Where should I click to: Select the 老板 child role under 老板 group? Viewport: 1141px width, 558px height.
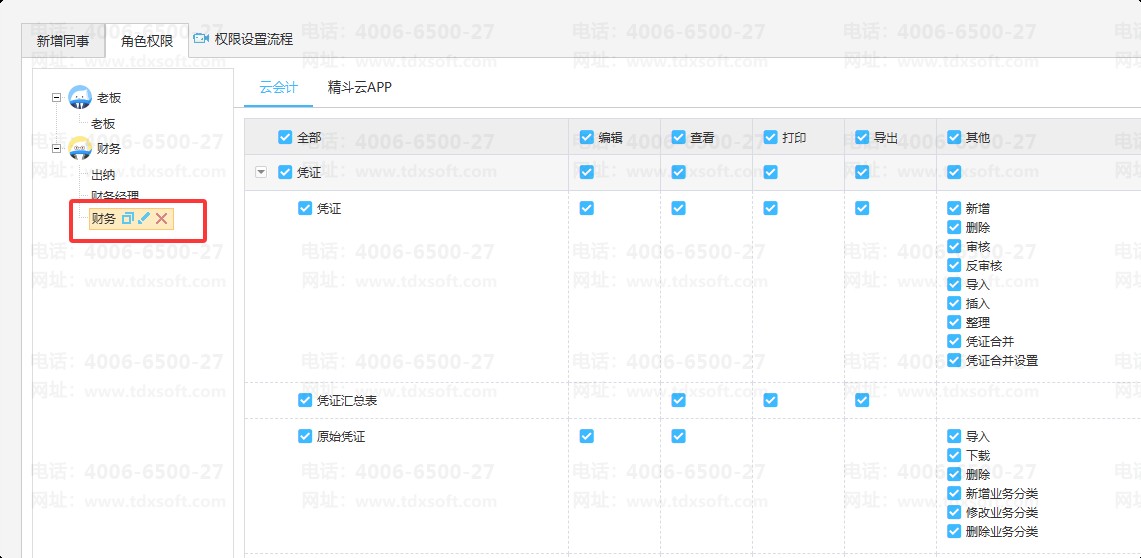coord(103,124)
